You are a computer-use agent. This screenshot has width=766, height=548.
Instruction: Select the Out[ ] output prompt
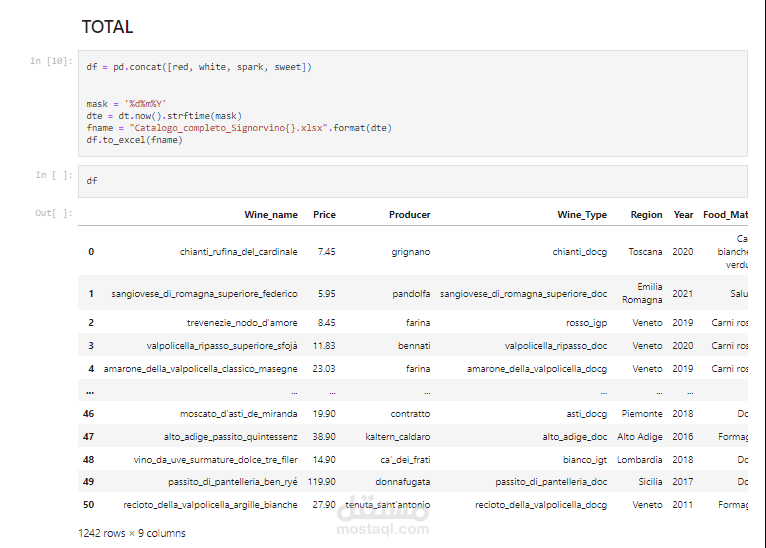point(54,213)
